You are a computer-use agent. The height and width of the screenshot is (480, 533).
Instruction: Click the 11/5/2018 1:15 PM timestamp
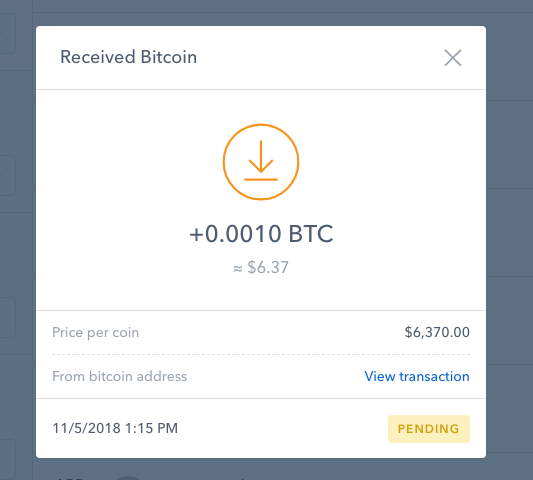tap(115, 428)
